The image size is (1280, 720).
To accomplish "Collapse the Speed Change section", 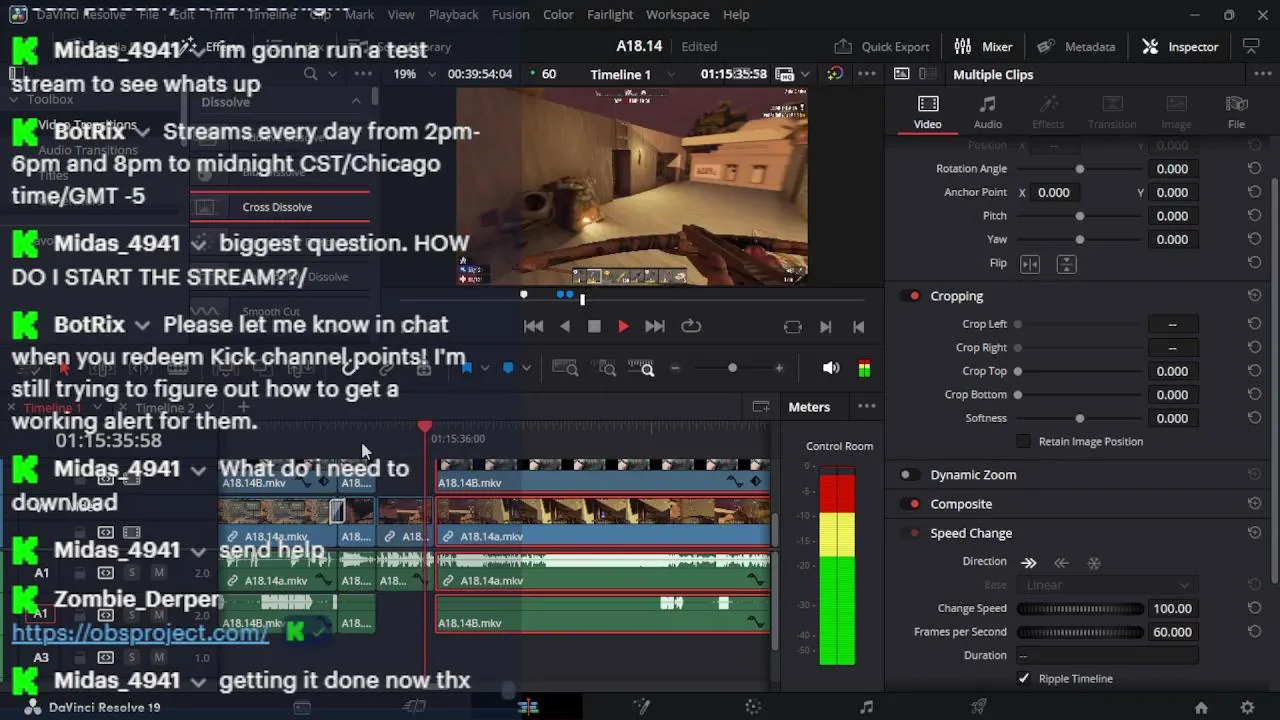I will click(971, 533).
